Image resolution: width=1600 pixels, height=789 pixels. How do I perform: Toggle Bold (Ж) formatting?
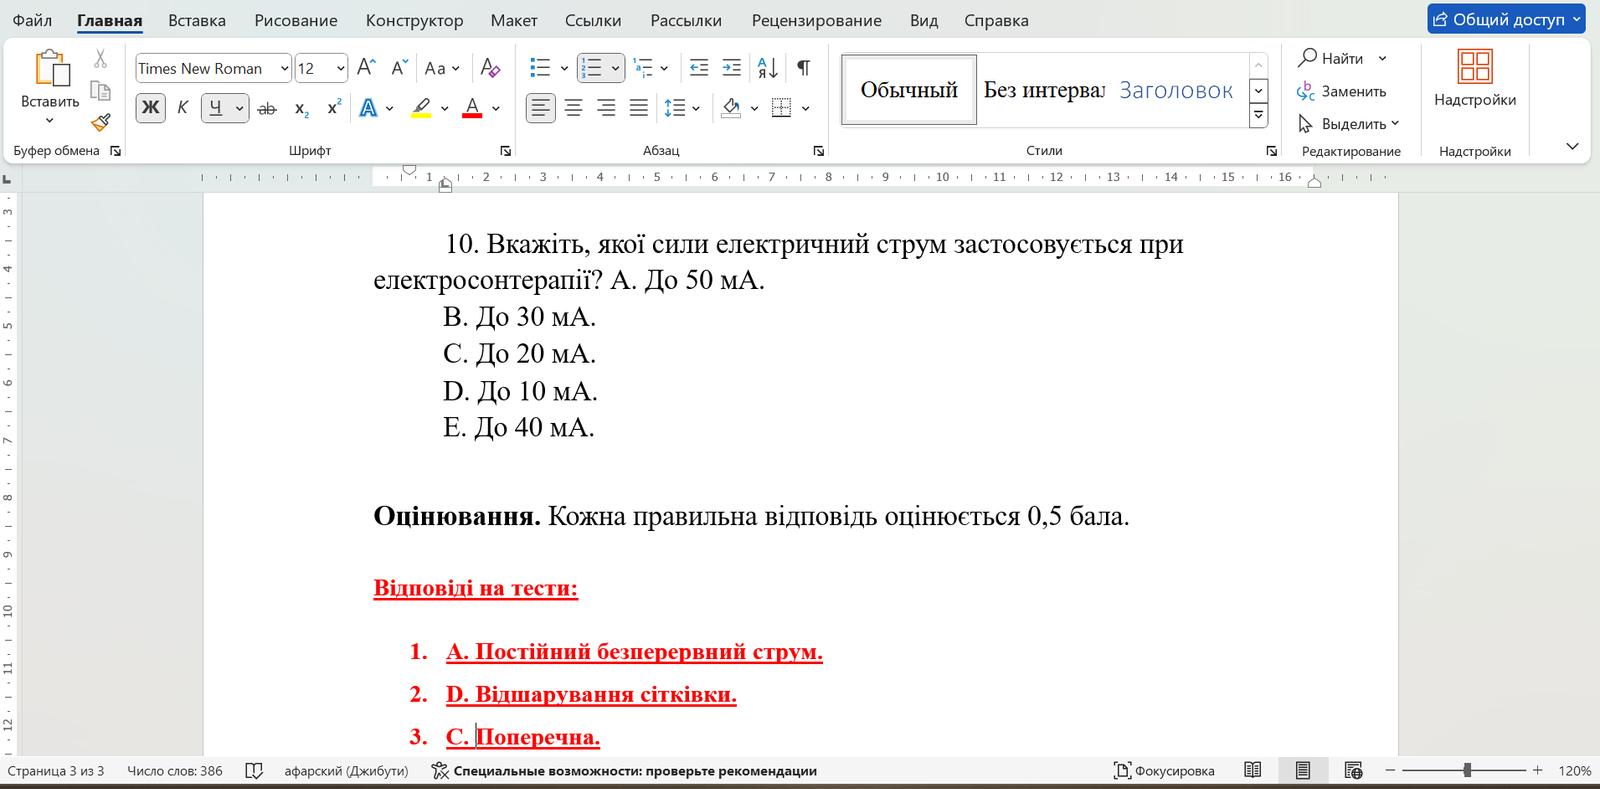(x=151, y=108)
